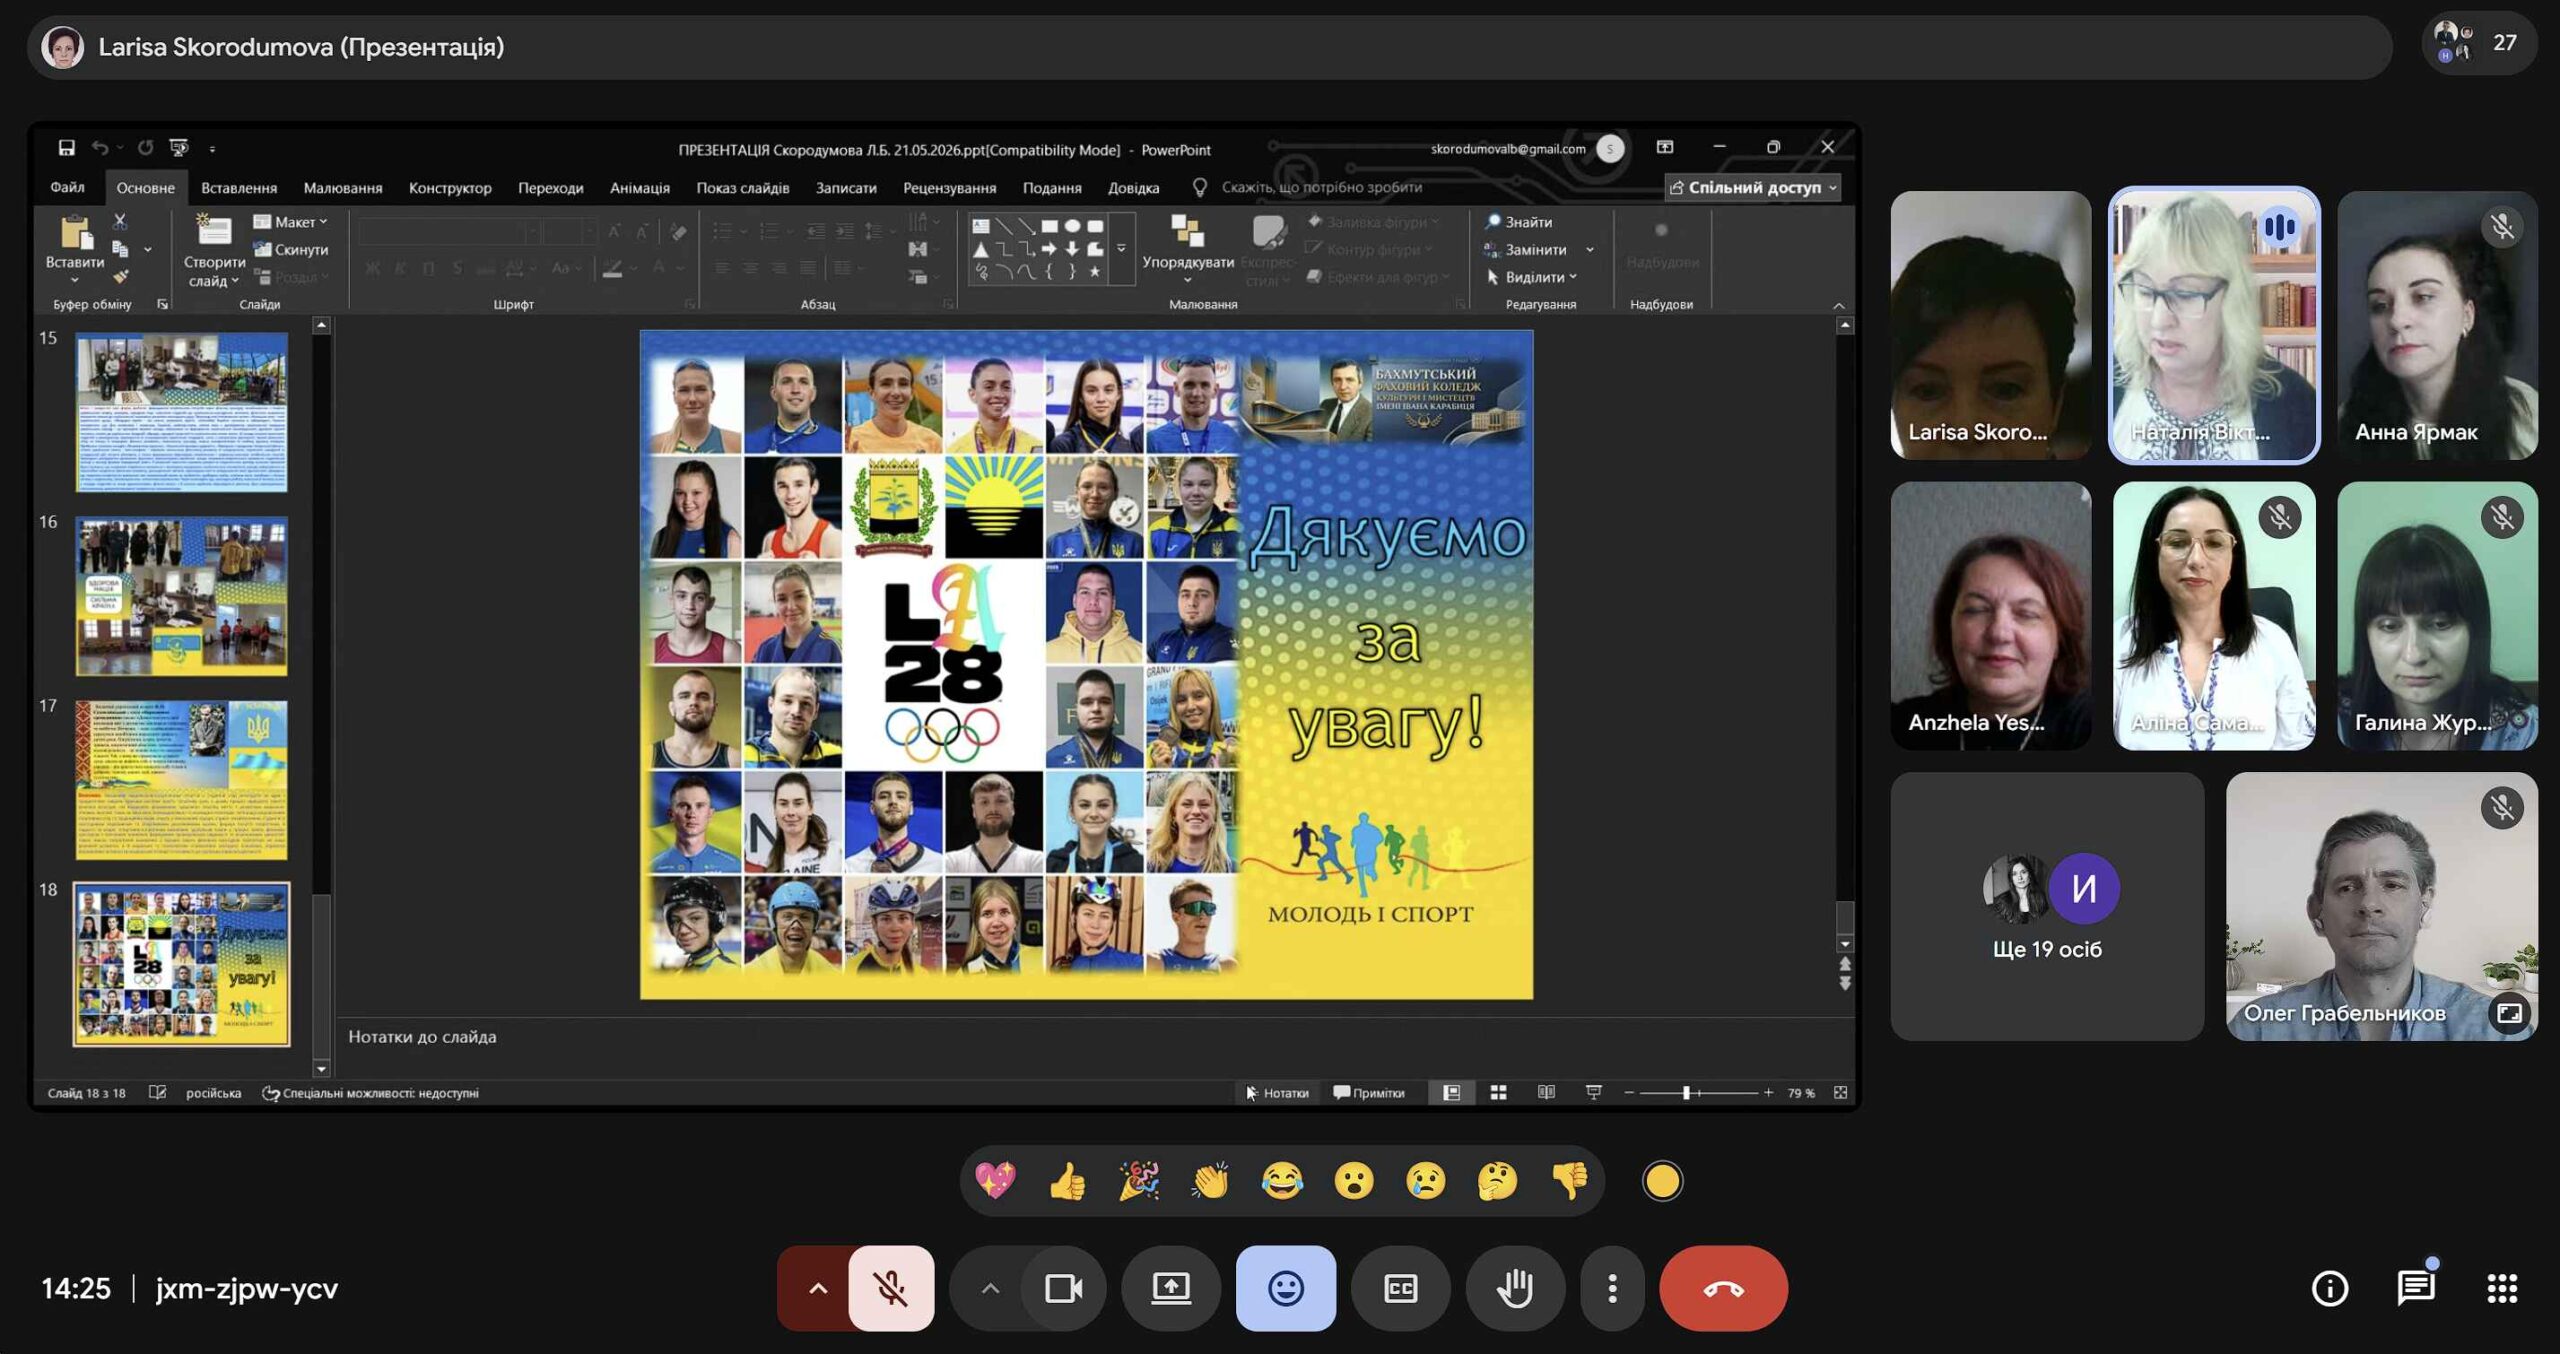Send the thumbs up reaction
The image size is (2560, 1354).
1067,1181
